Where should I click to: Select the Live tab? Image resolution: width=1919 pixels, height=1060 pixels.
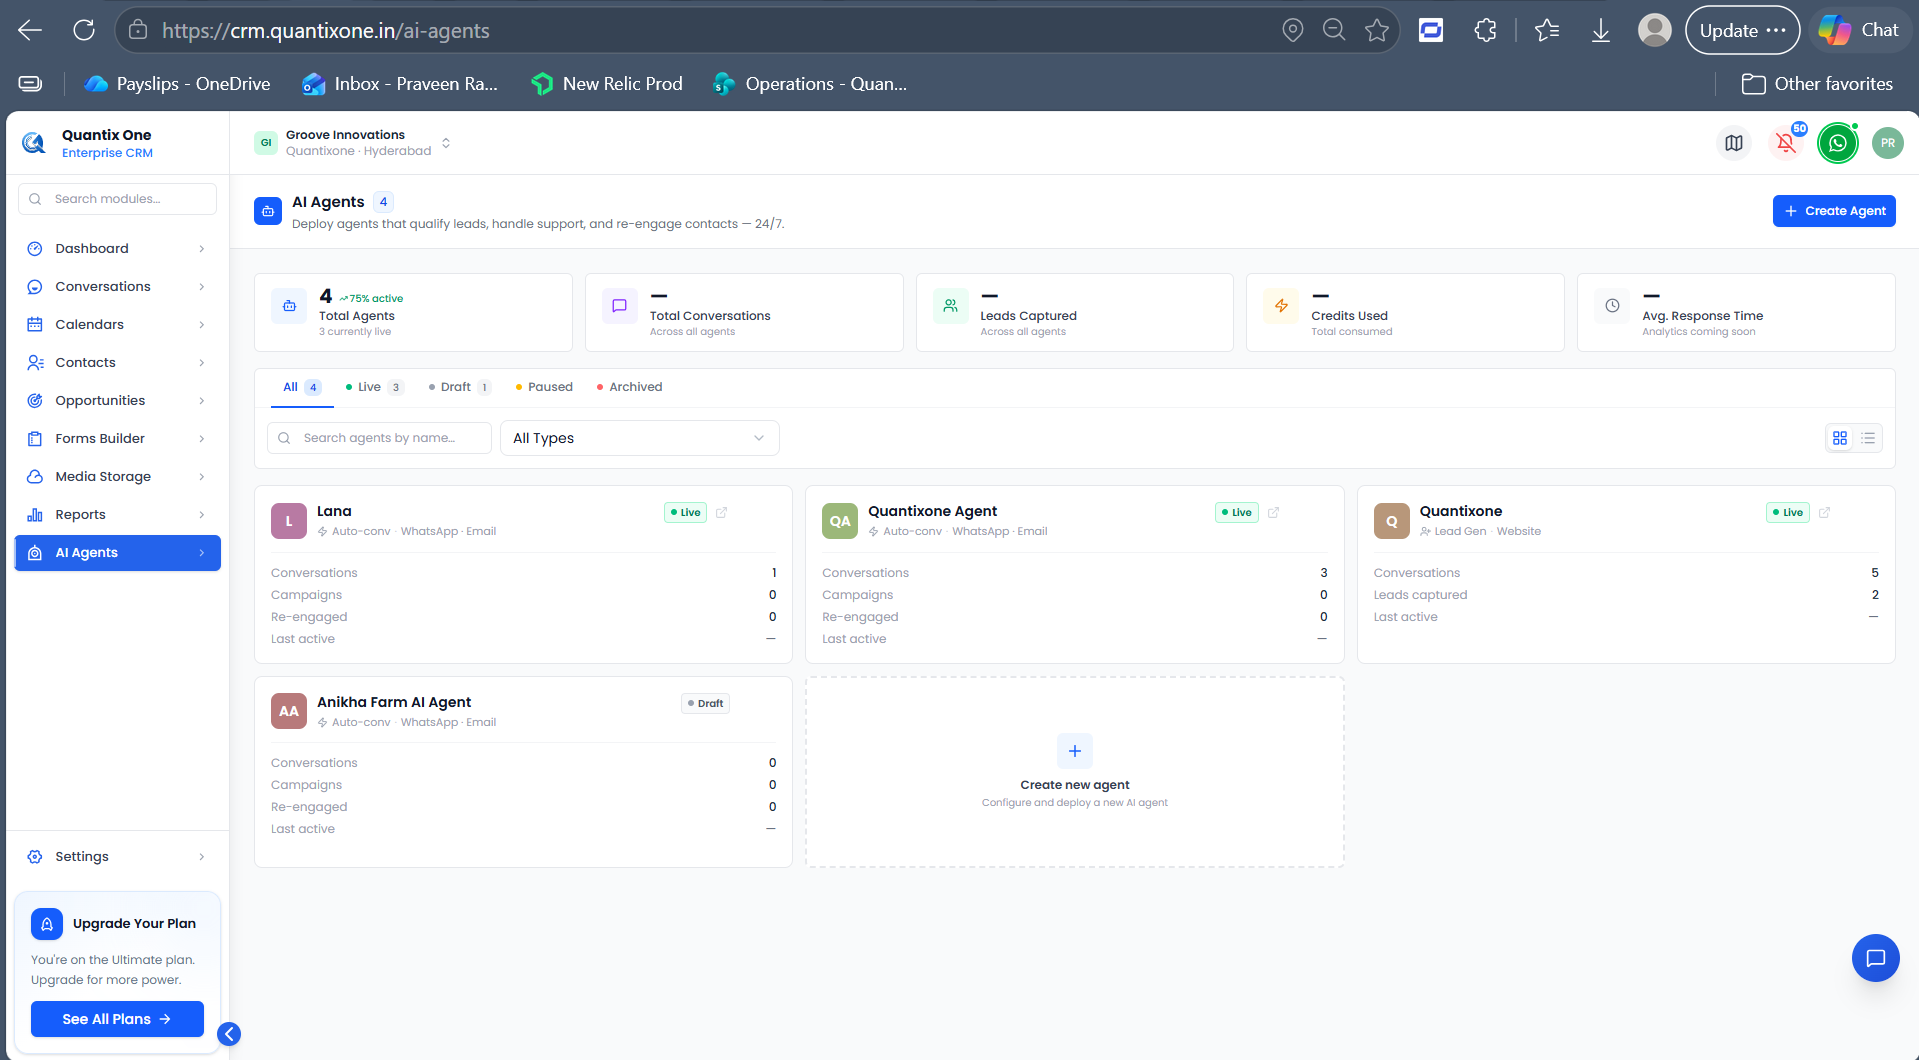click(374, 387)
